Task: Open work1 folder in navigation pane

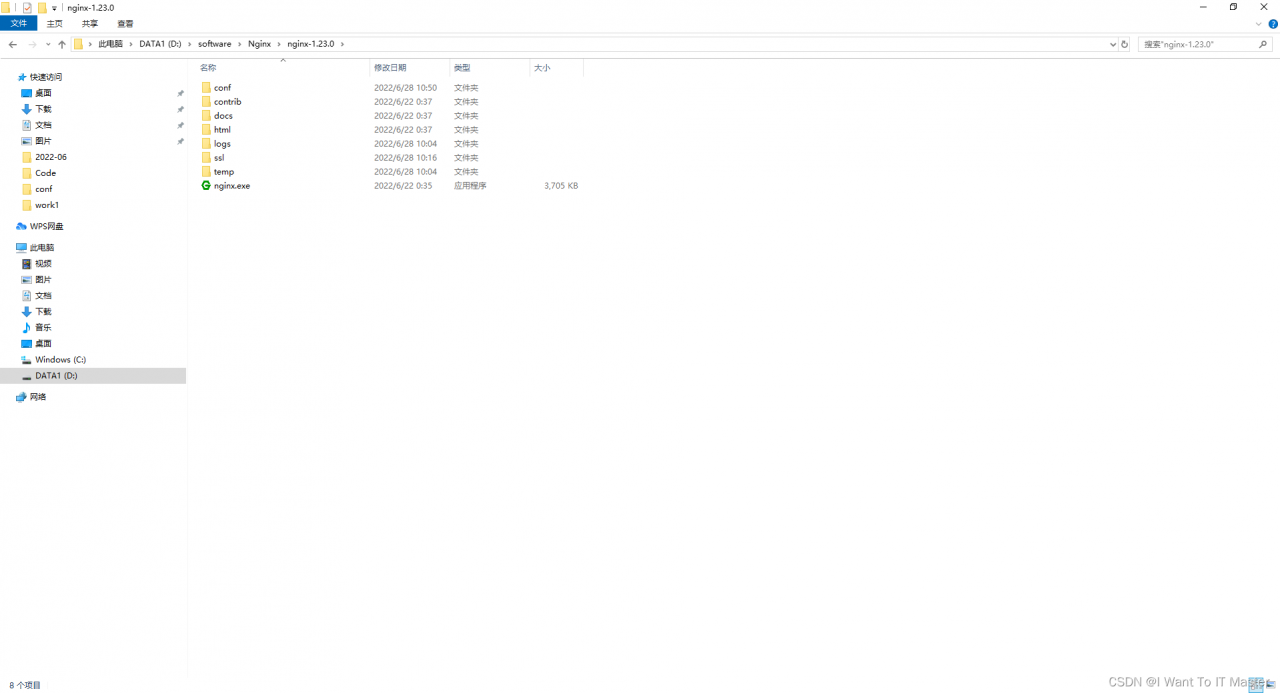Action: pos(46,205)
